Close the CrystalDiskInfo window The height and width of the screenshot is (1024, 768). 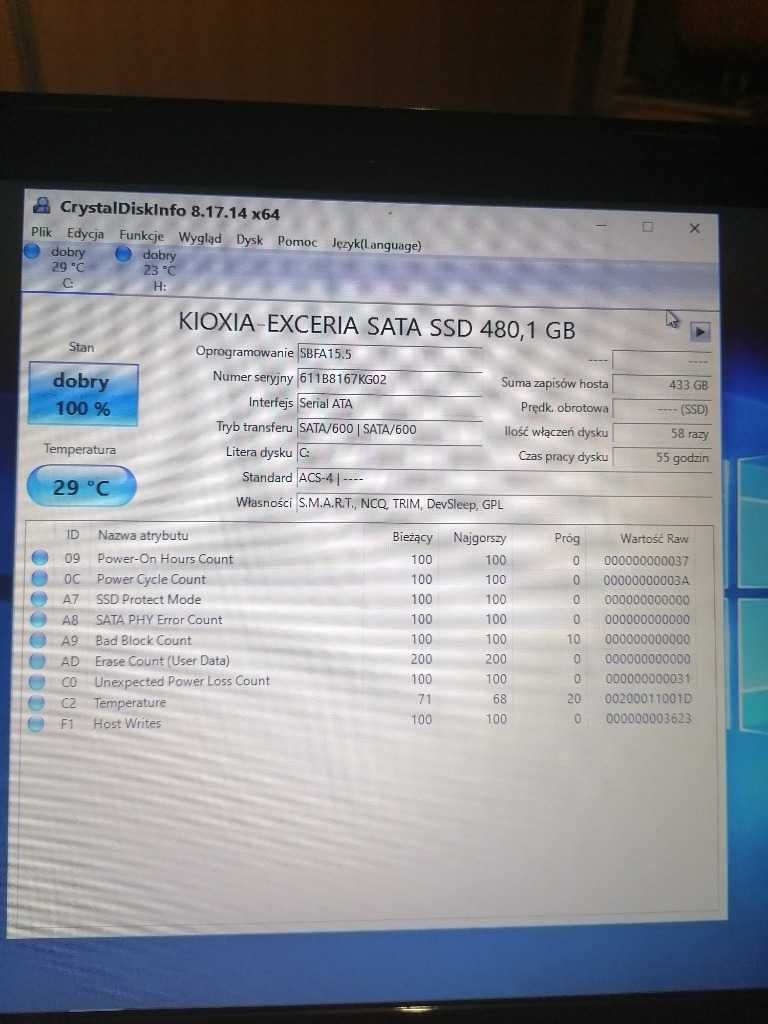[695, 228]
